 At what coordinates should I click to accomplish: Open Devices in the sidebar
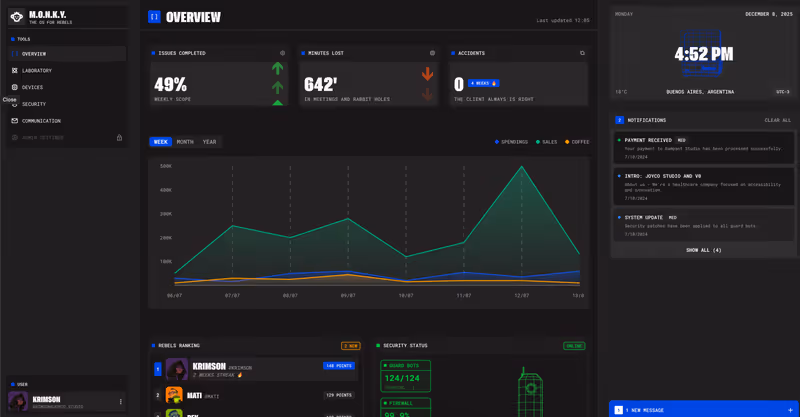click(x=67, y=87)
